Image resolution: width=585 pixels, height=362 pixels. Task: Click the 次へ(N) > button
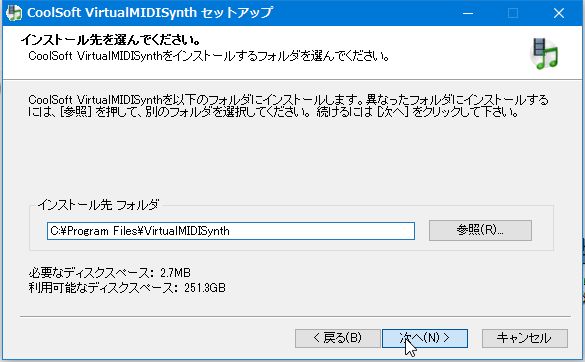tap(425, 338)
